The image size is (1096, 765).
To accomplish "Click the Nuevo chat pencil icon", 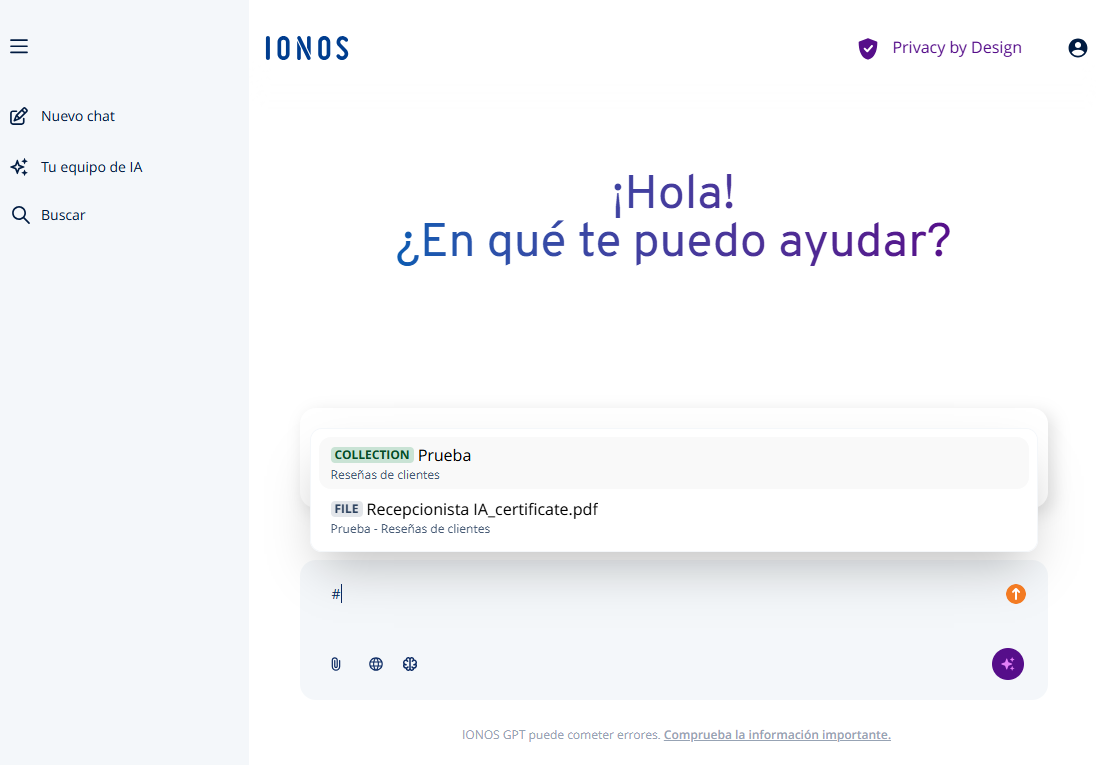I will coord(19,116).
